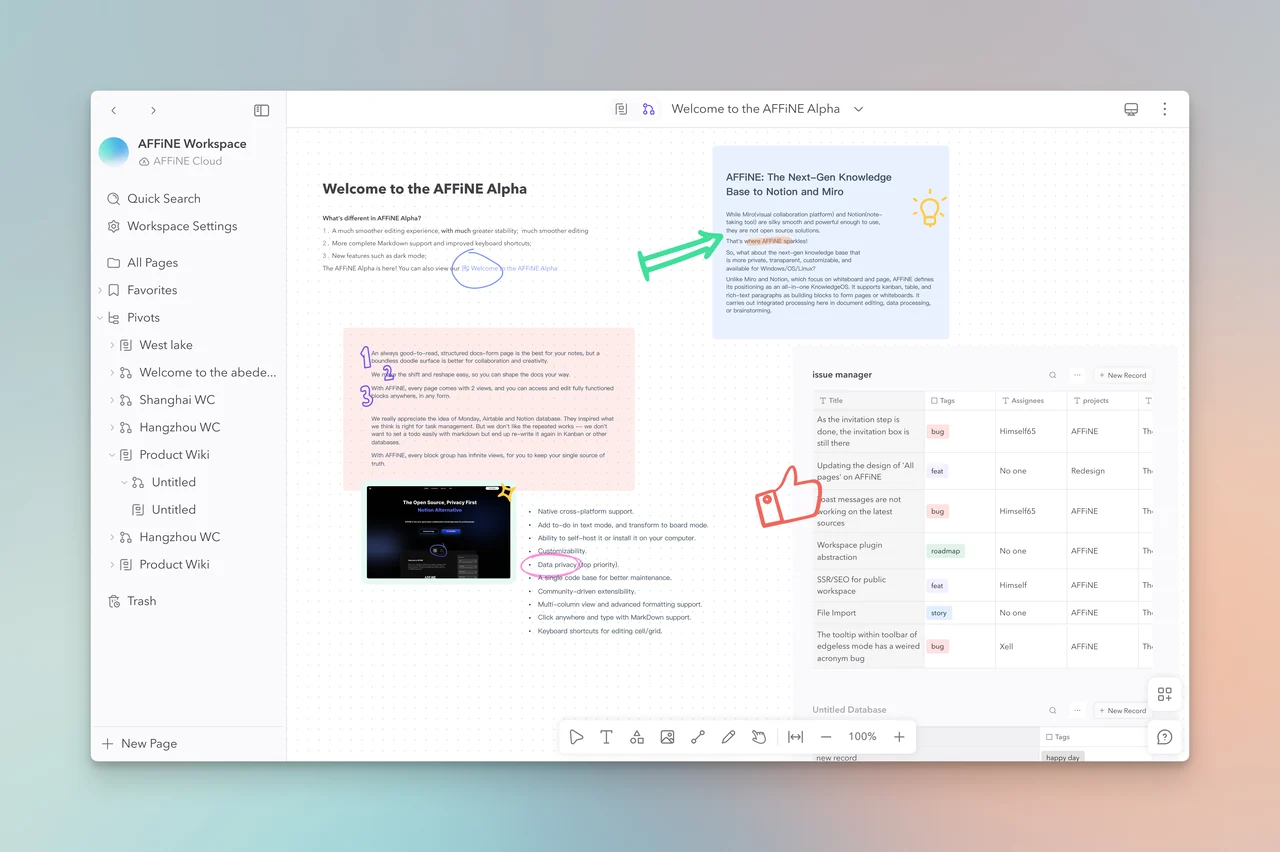
Task: Open the Shanghai WC page
Action: pyautogui.click(x=177, y=400)
